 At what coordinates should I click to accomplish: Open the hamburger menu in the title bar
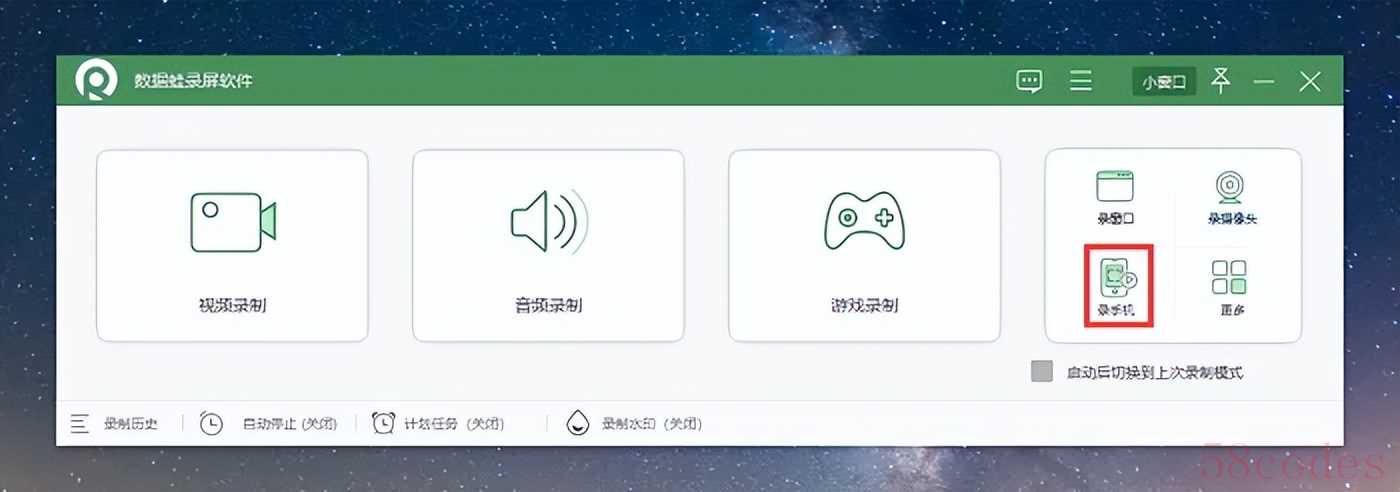[x=1080, y=81]
